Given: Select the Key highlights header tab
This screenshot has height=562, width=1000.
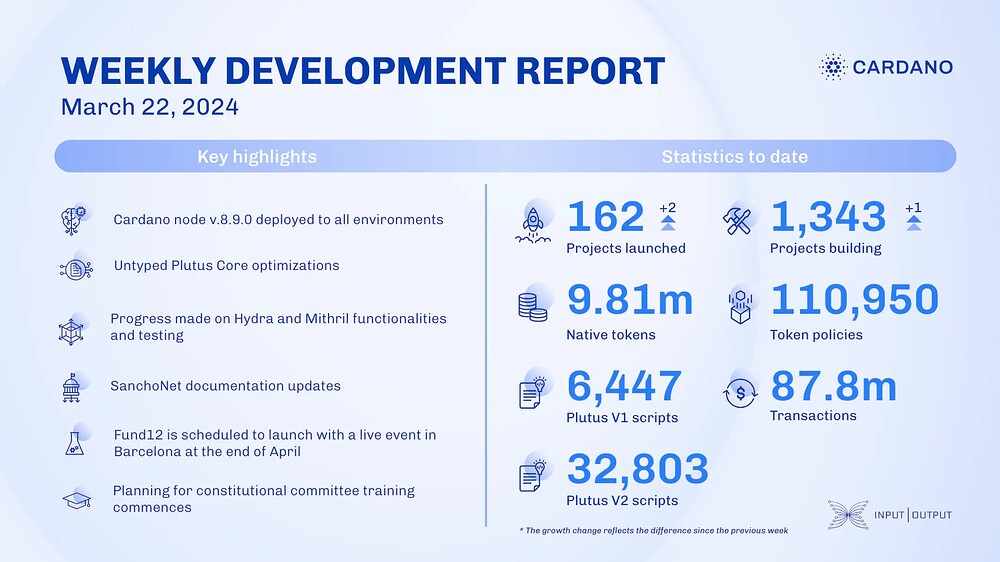Looking at the screenshot, I should (257, 157).
